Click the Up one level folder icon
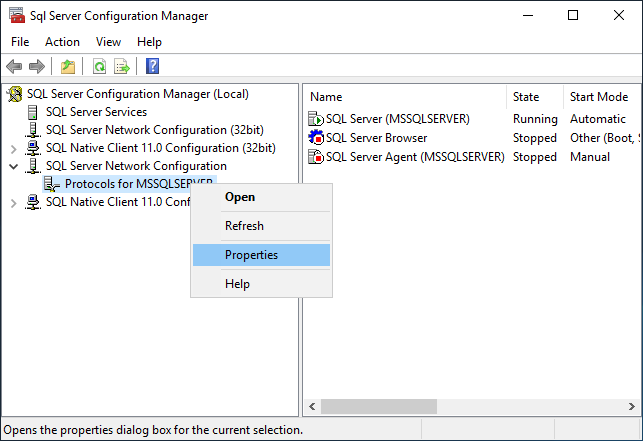This screenshot has width=643, height=441. [x=67, y=67]
